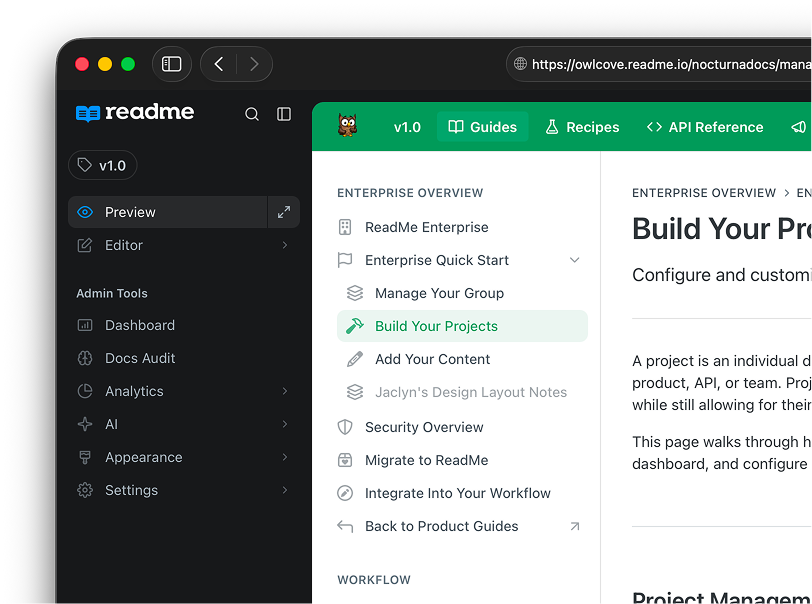Click the Preview eye icon

[84, 212]
